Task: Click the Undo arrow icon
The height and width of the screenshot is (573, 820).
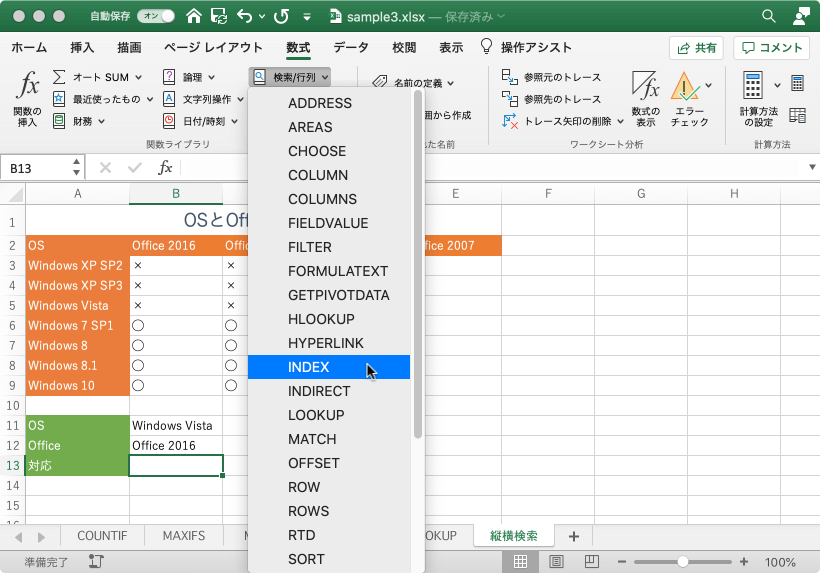Action: point(244,16)
